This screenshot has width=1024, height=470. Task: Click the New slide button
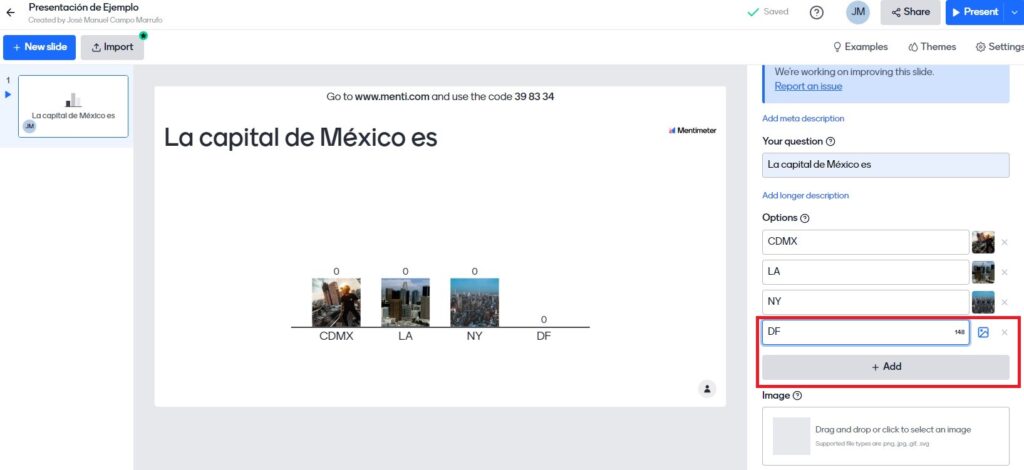click(39, 47)
